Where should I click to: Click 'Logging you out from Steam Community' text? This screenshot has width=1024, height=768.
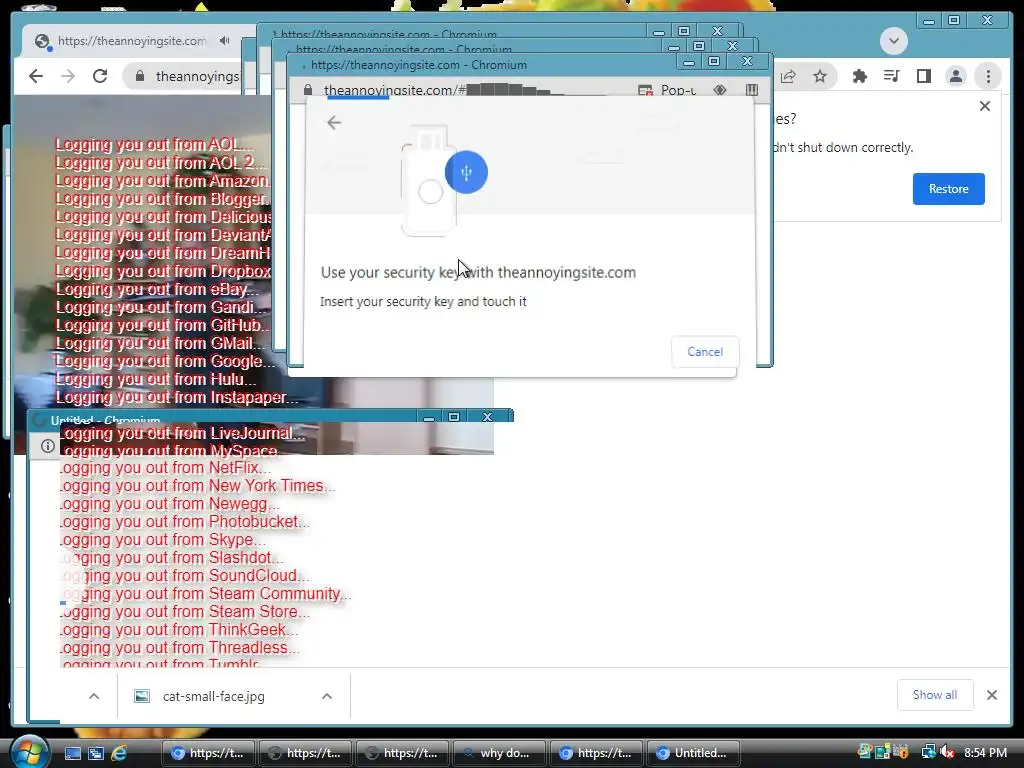tap(206, 594)
